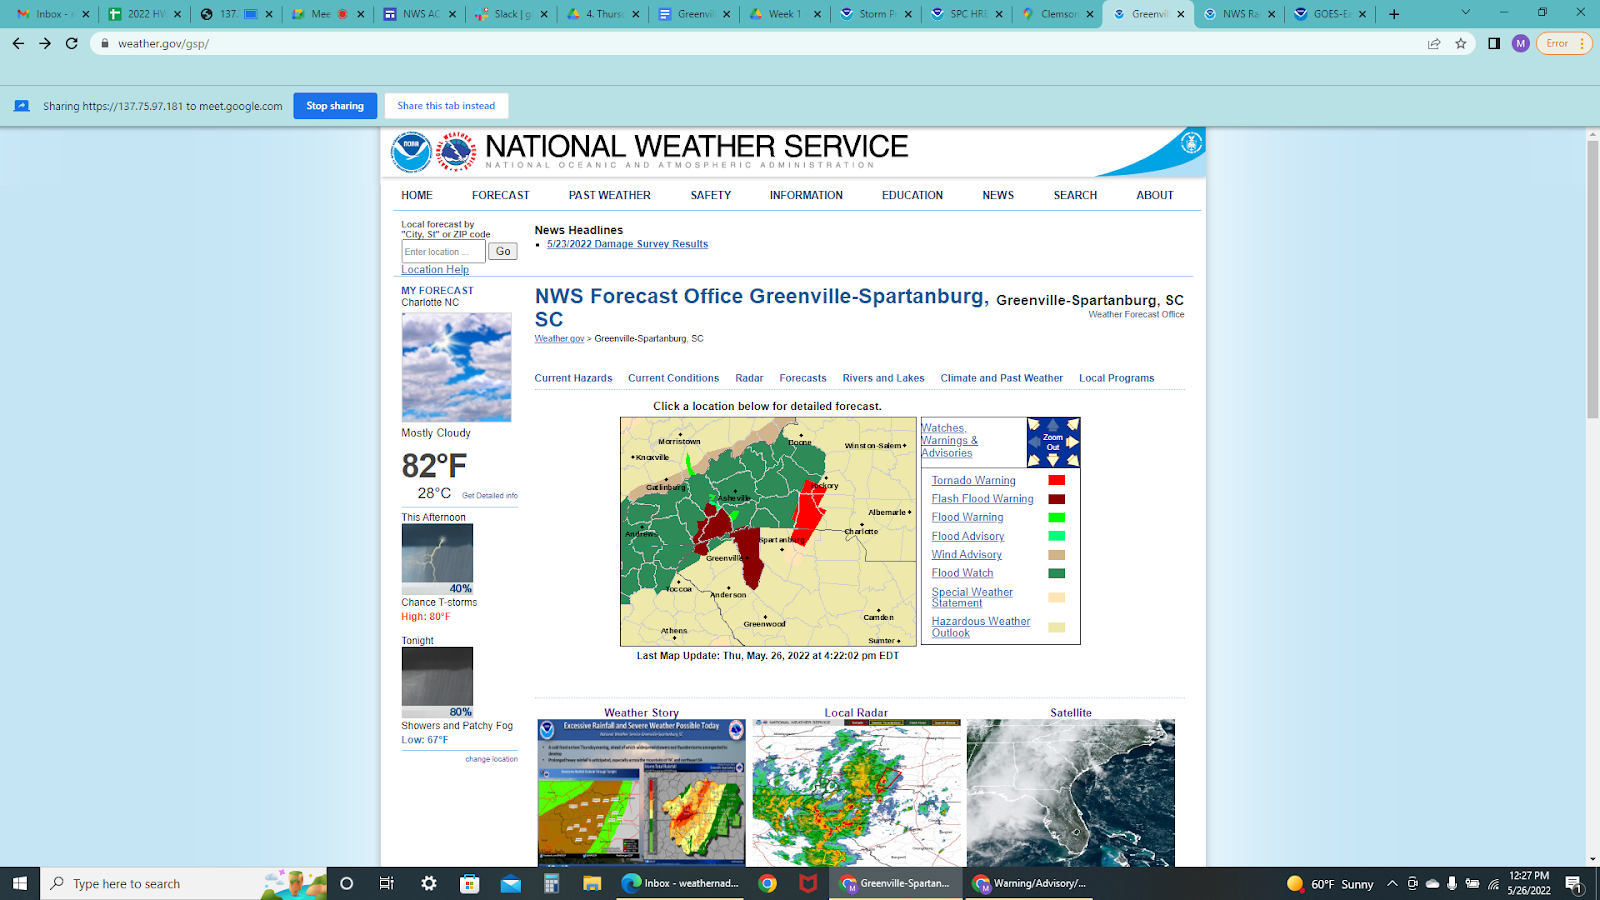Switch to the GOES-East tab
Screen dimensions: 1600x900
pyautogui.click(x=1330, y=14)
